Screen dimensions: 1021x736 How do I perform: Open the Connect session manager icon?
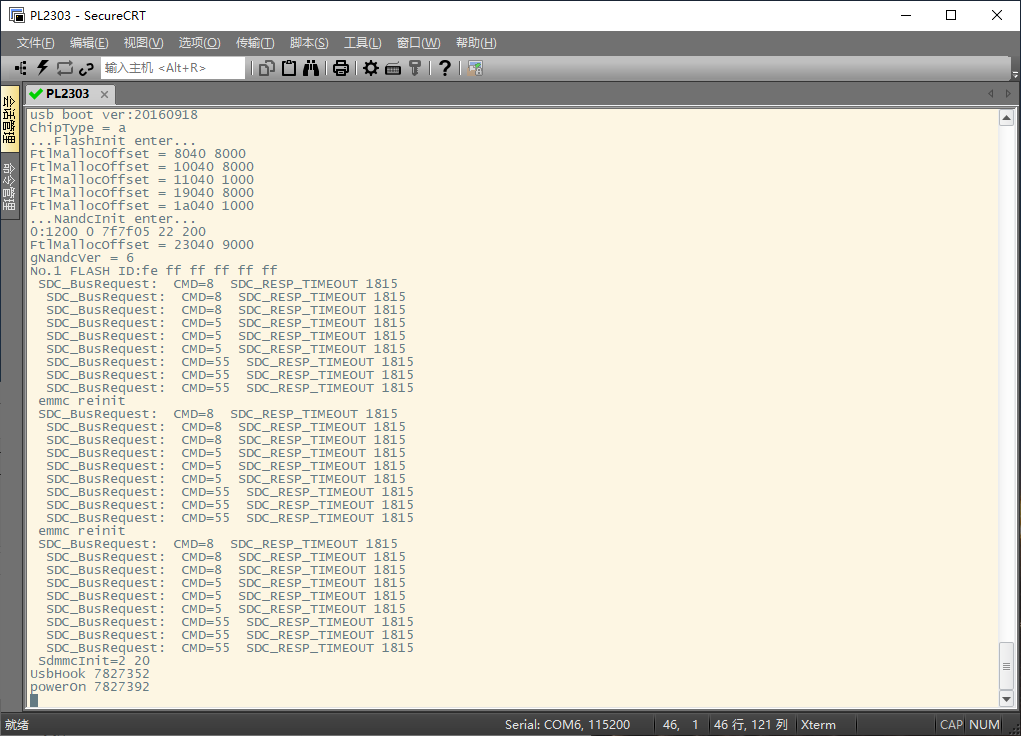tap(21, 68)
